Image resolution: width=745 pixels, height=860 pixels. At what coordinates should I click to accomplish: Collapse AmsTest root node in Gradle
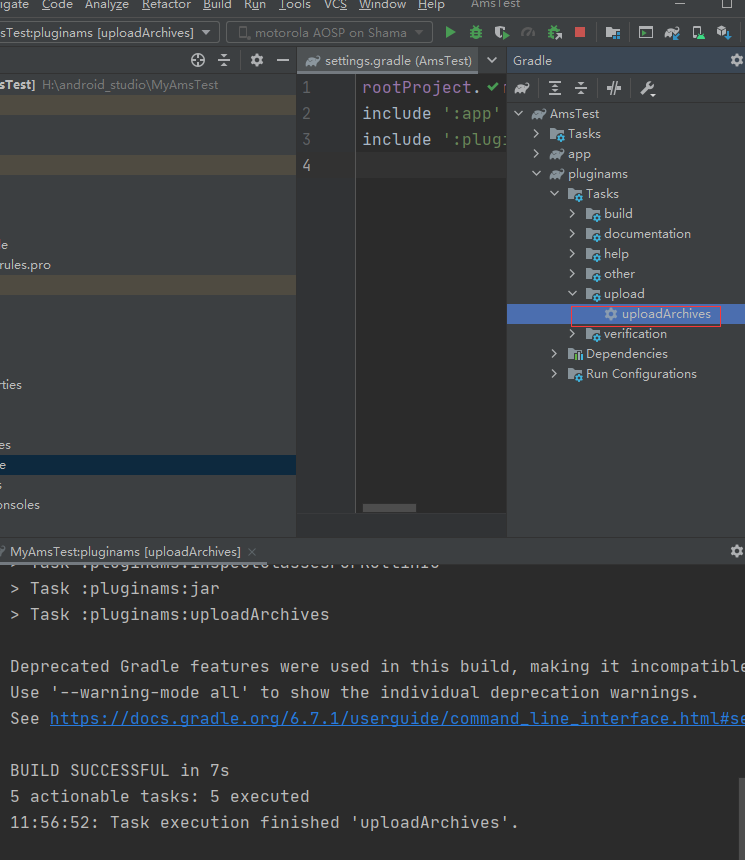click(519, 114)
